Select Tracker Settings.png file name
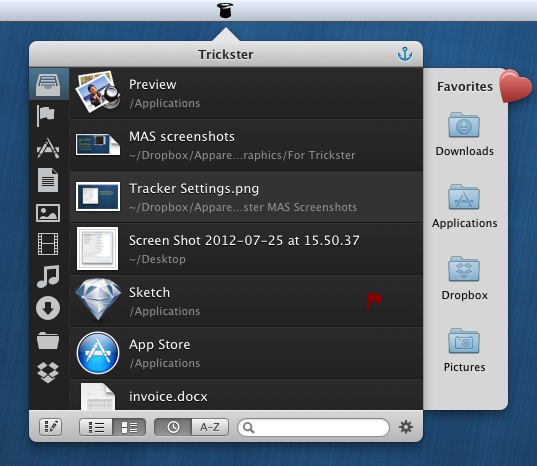This screenshot has height=466, width=537. (x=194, y=189)
